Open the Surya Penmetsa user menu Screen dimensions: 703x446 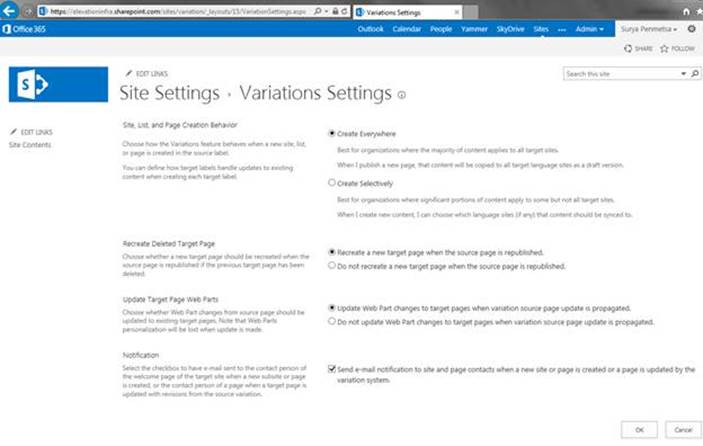coord(649,29)
